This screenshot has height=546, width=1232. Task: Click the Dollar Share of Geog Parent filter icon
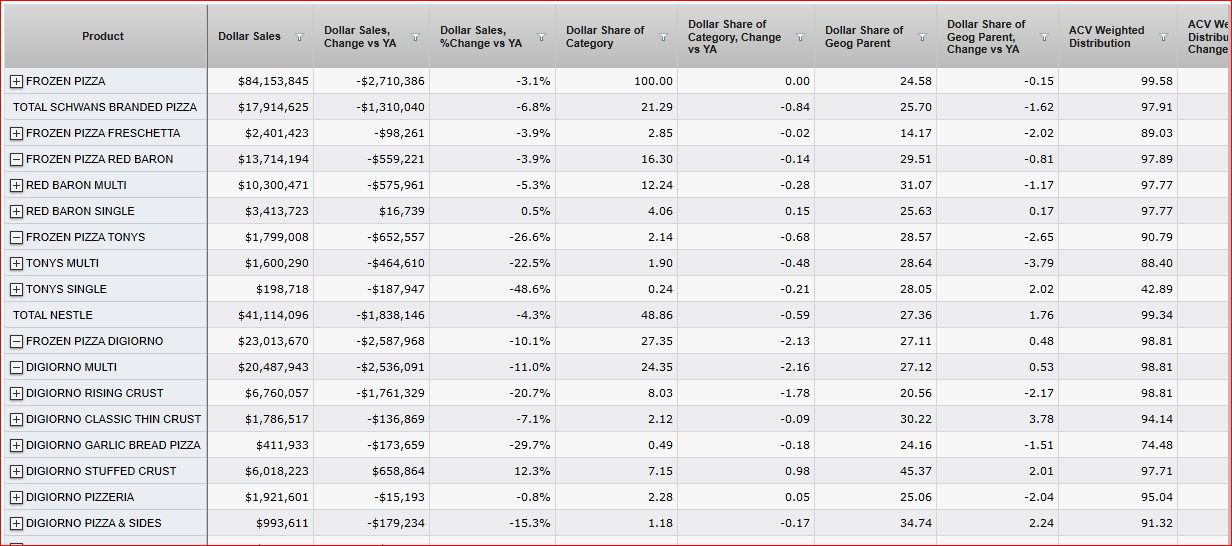[922, 37]
